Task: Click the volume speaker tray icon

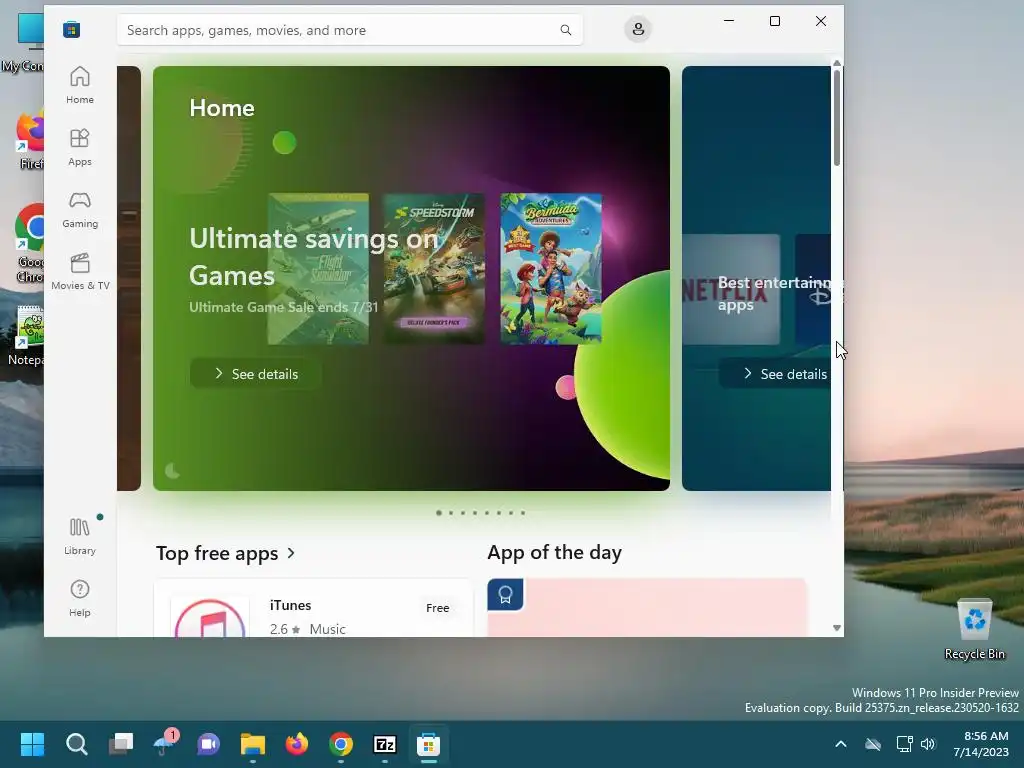Action: tap(928, 744)
